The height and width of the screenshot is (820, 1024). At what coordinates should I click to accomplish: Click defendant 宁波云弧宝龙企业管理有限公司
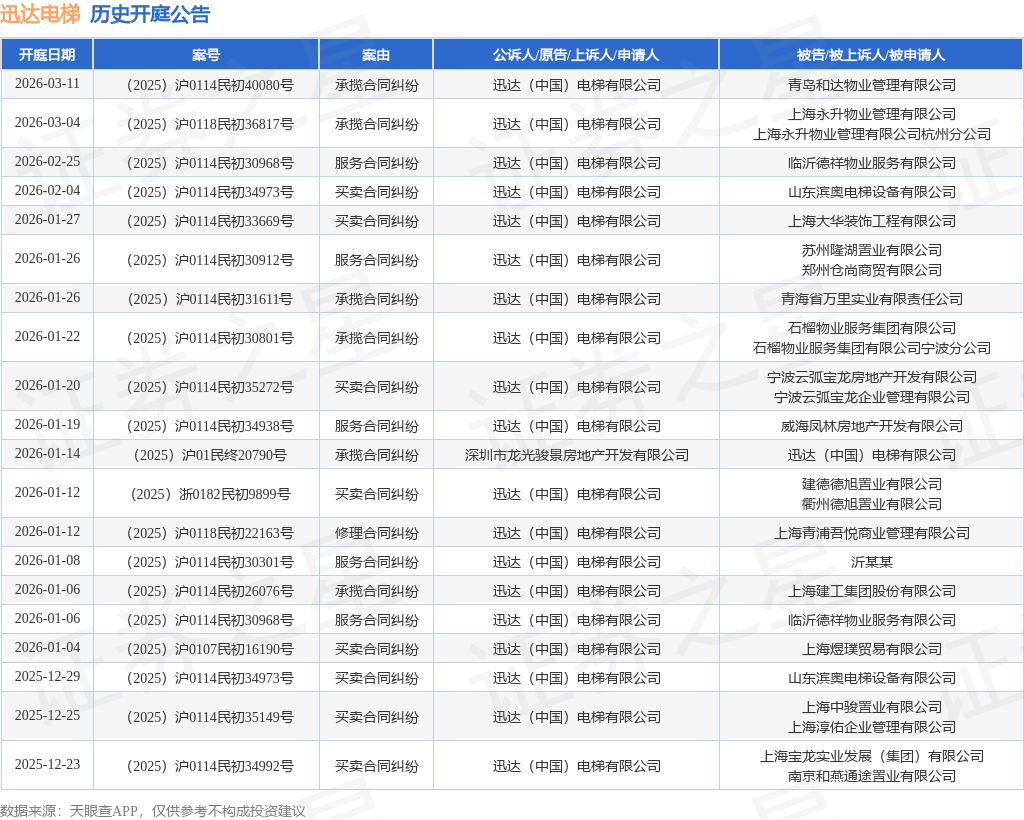tap(872, 397)
